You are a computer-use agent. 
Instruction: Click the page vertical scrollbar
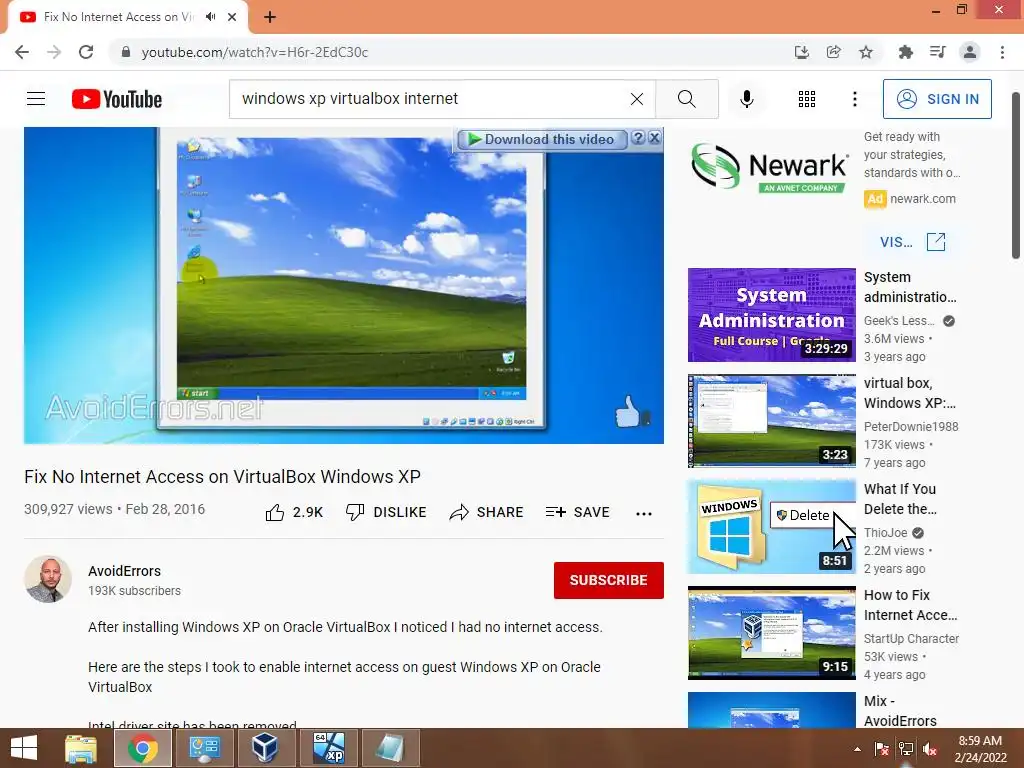pyautogui.click(x=1016, y=175)
